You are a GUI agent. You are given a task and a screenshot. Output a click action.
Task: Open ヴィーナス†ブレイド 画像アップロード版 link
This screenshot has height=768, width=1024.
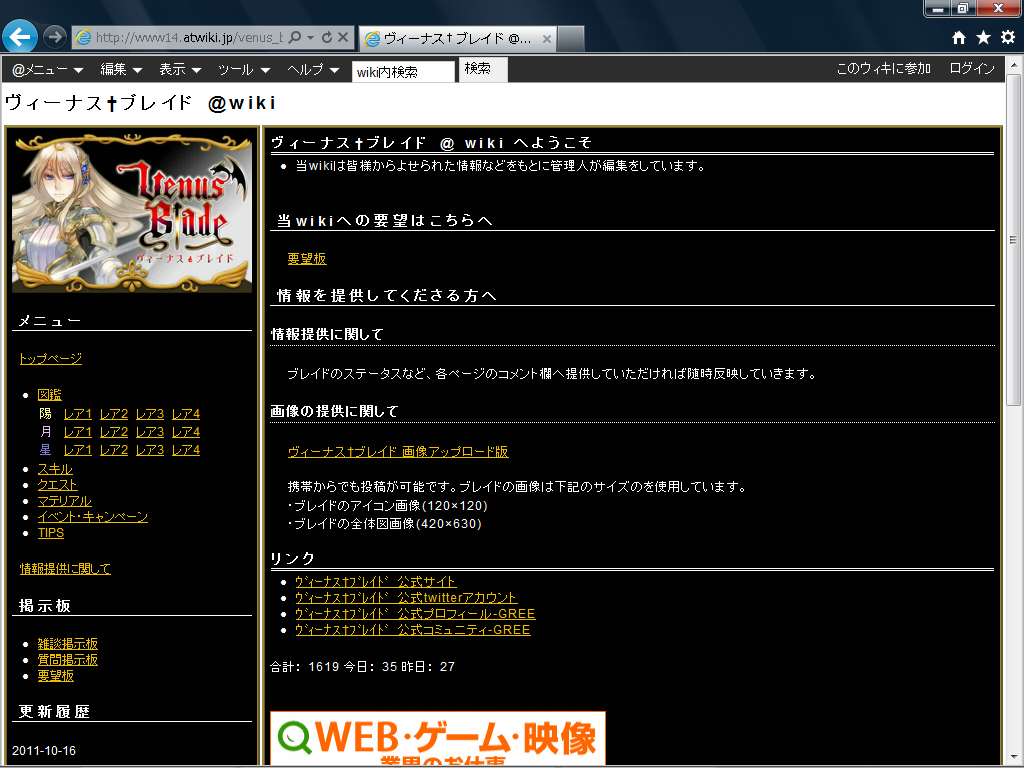pos(398,452)
